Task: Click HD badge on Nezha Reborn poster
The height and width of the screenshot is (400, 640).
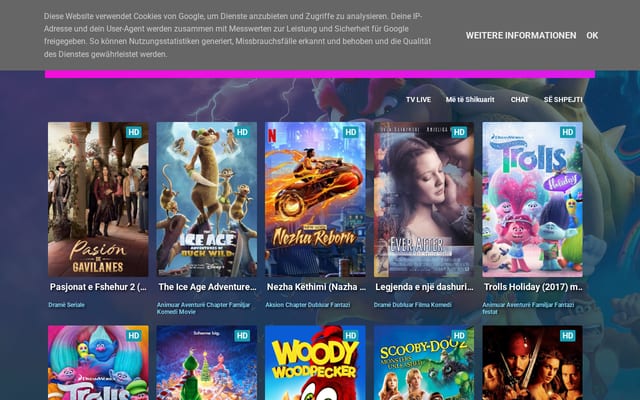Action: pyautogui.click(x=351, y=132)
